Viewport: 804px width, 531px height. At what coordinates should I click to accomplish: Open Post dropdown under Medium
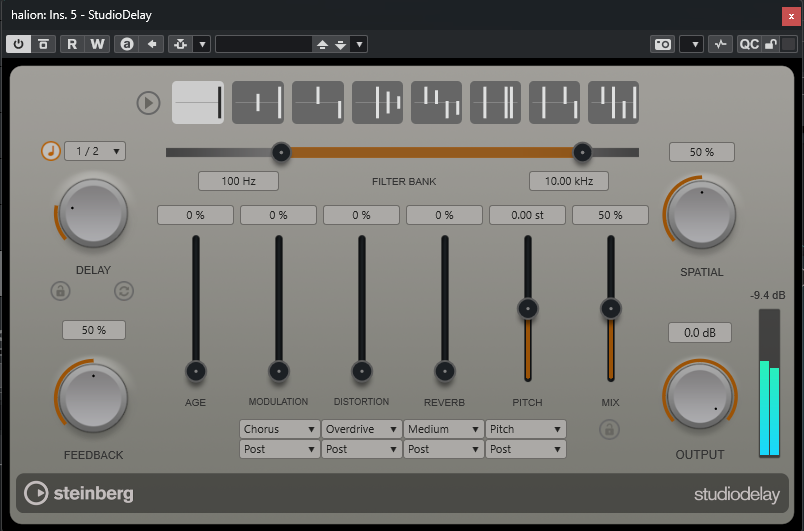(444, 449)
